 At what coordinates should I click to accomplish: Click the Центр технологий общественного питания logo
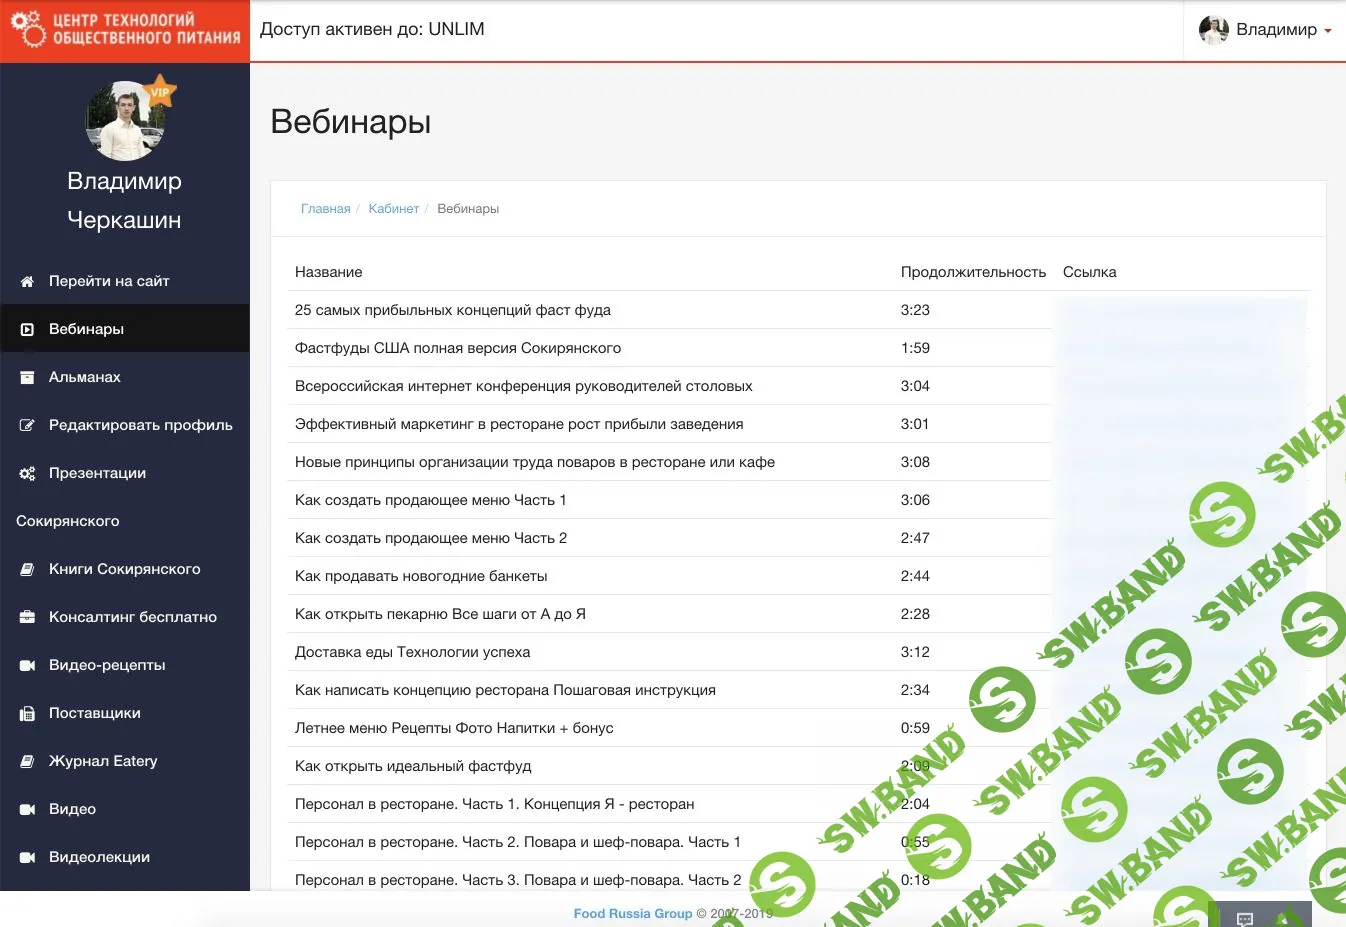tap(125, 30)
